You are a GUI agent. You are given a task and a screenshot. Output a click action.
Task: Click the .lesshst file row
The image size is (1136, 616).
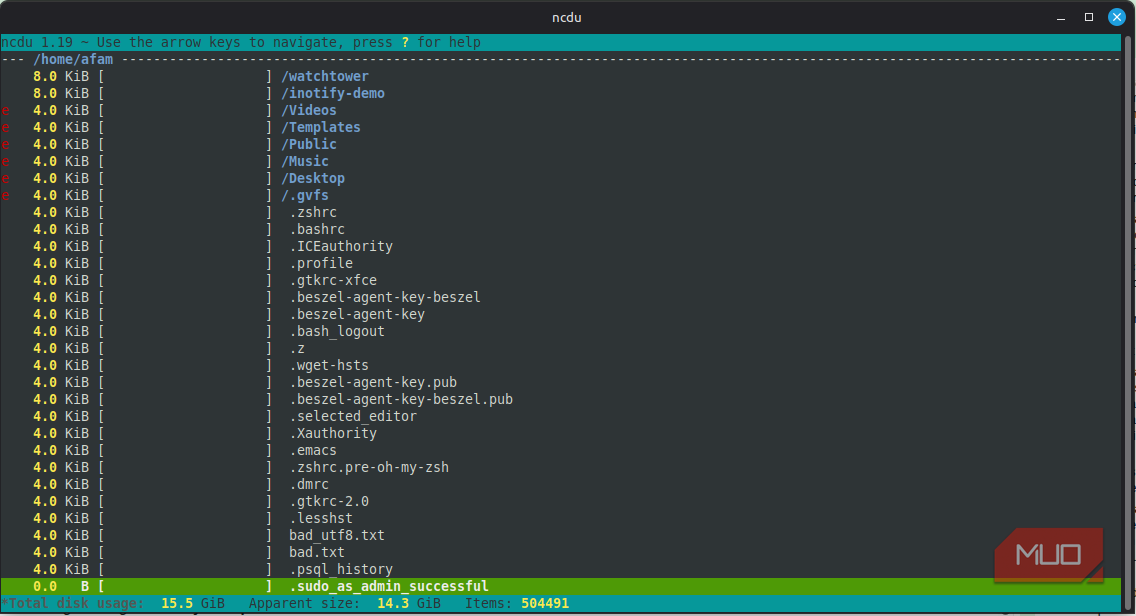[x=561, y=519]
